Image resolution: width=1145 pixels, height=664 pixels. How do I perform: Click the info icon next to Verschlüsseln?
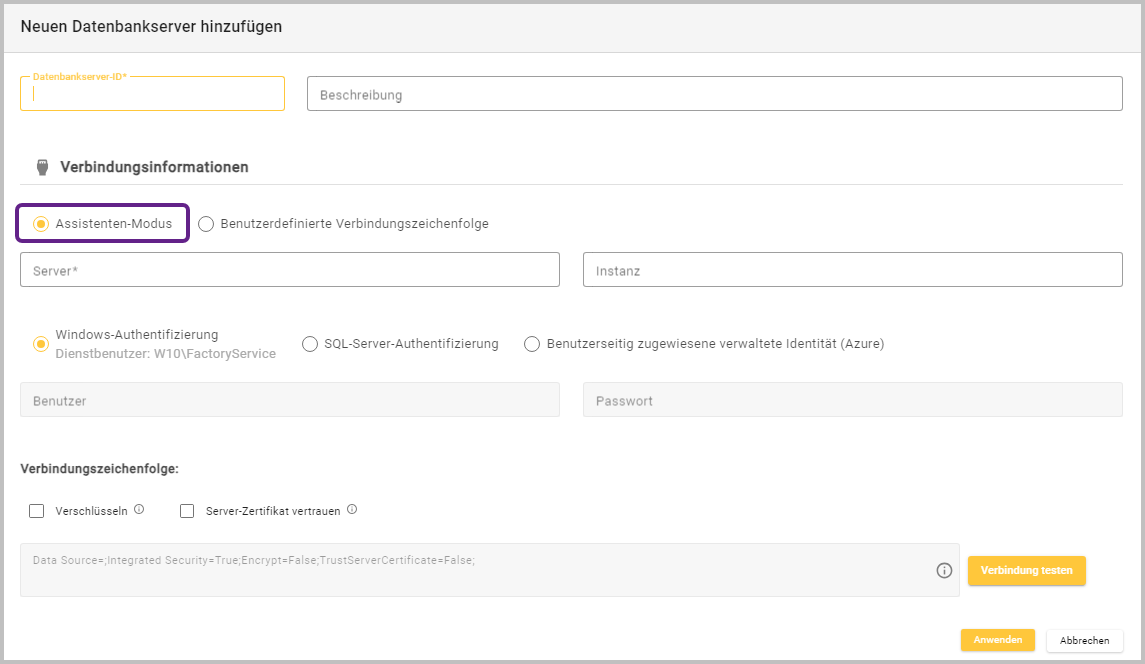point(139,509)
